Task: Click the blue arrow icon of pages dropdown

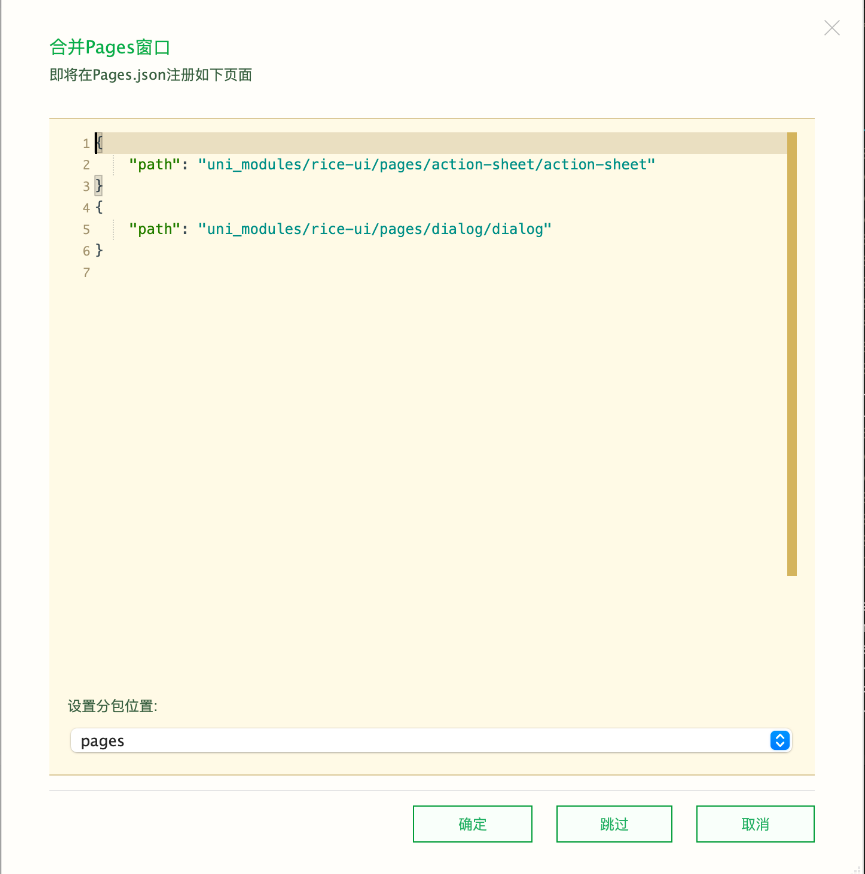Action: (780, 741)
